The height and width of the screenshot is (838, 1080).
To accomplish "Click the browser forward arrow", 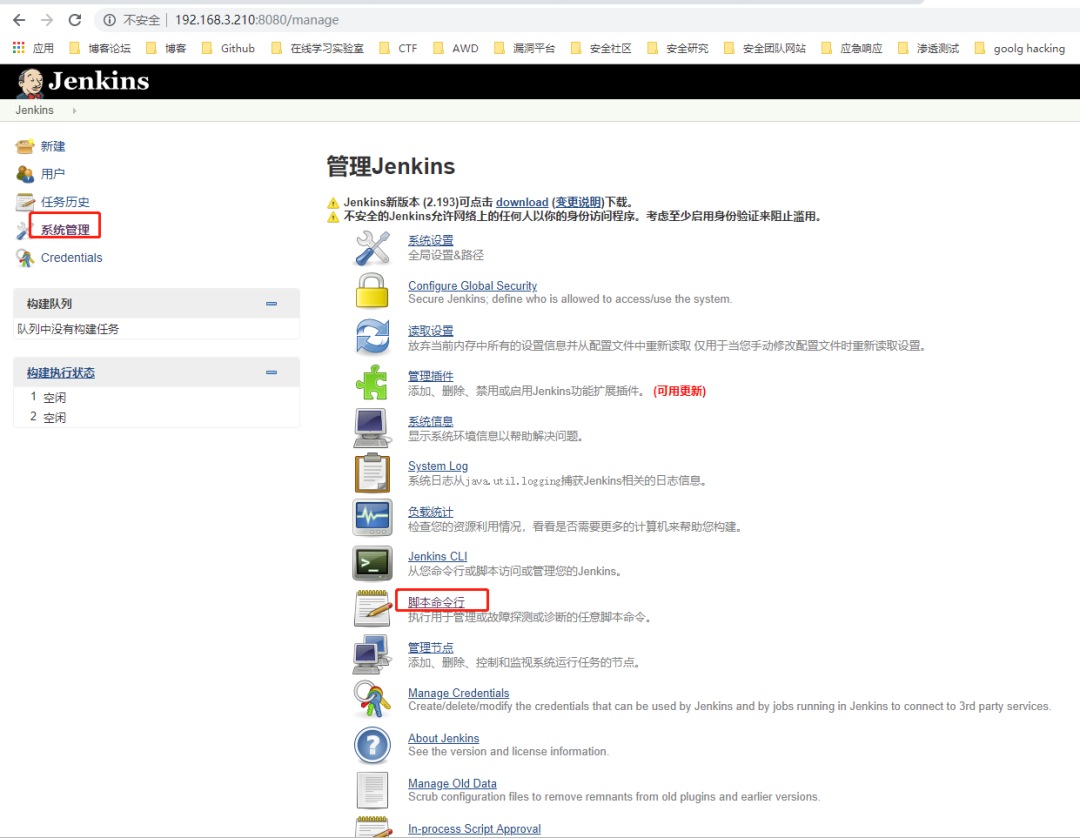I will 47,20.
